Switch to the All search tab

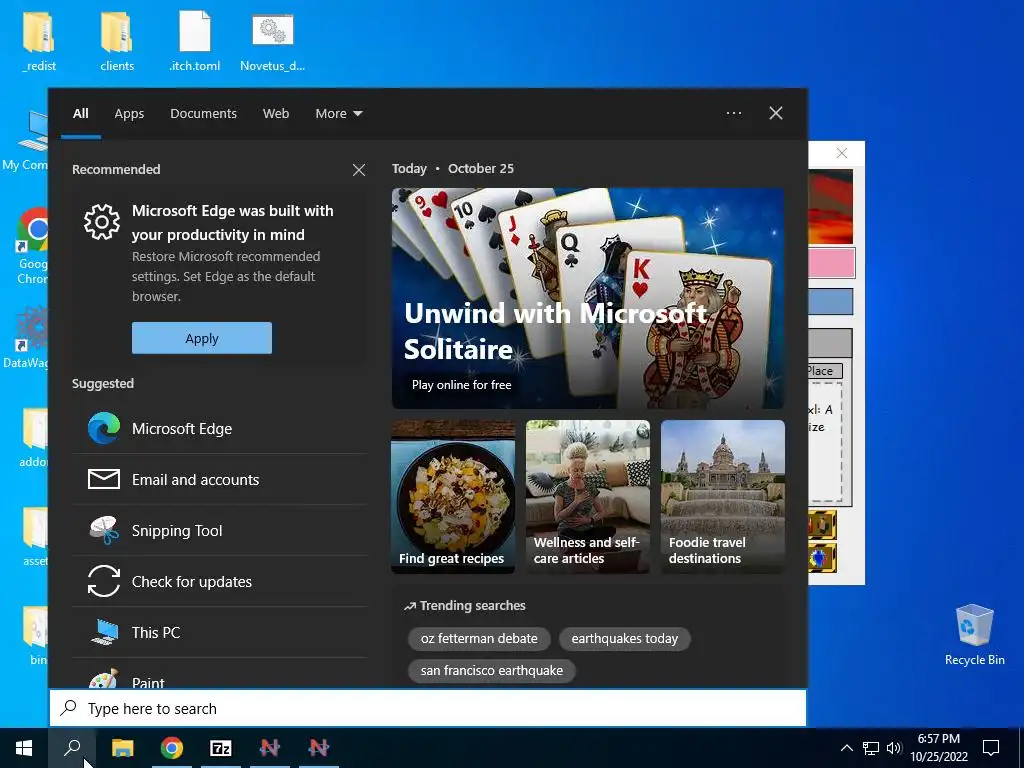(x=81, y=114)
